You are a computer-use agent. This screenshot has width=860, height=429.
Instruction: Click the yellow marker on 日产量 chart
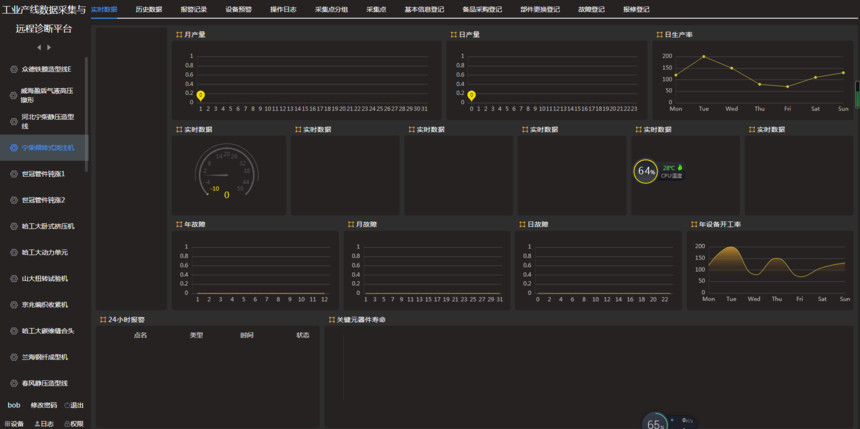(x=472, y=96)
